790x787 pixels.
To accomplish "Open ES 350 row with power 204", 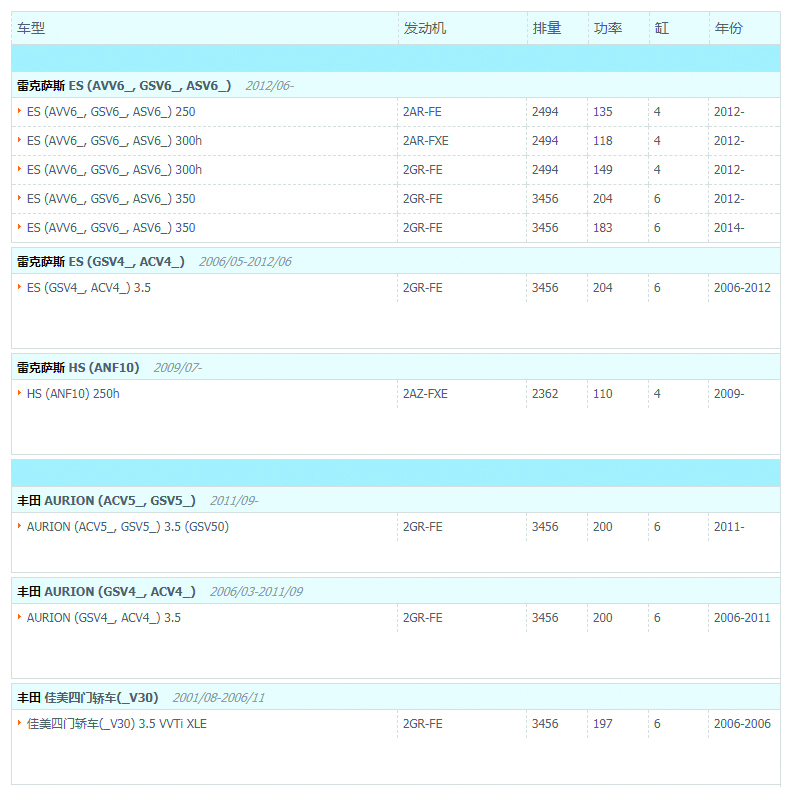I will click(111, 199).
